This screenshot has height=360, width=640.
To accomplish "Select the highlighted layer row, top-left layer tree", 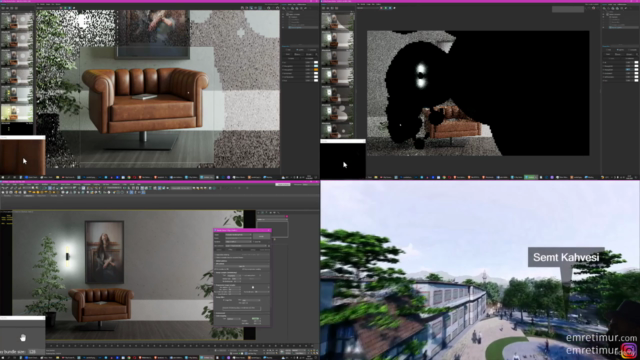I will click(304, 27).
